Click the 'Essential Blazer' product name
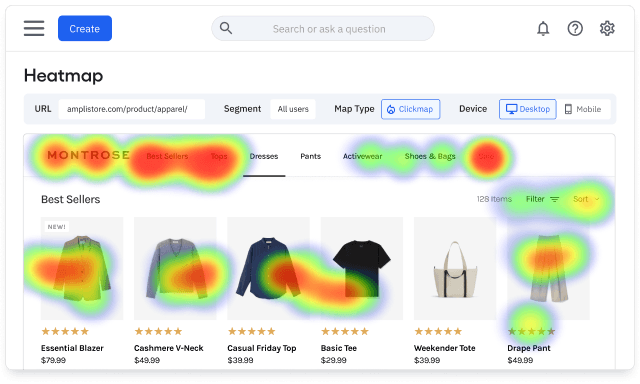640x384 pixels. [72, 348]
